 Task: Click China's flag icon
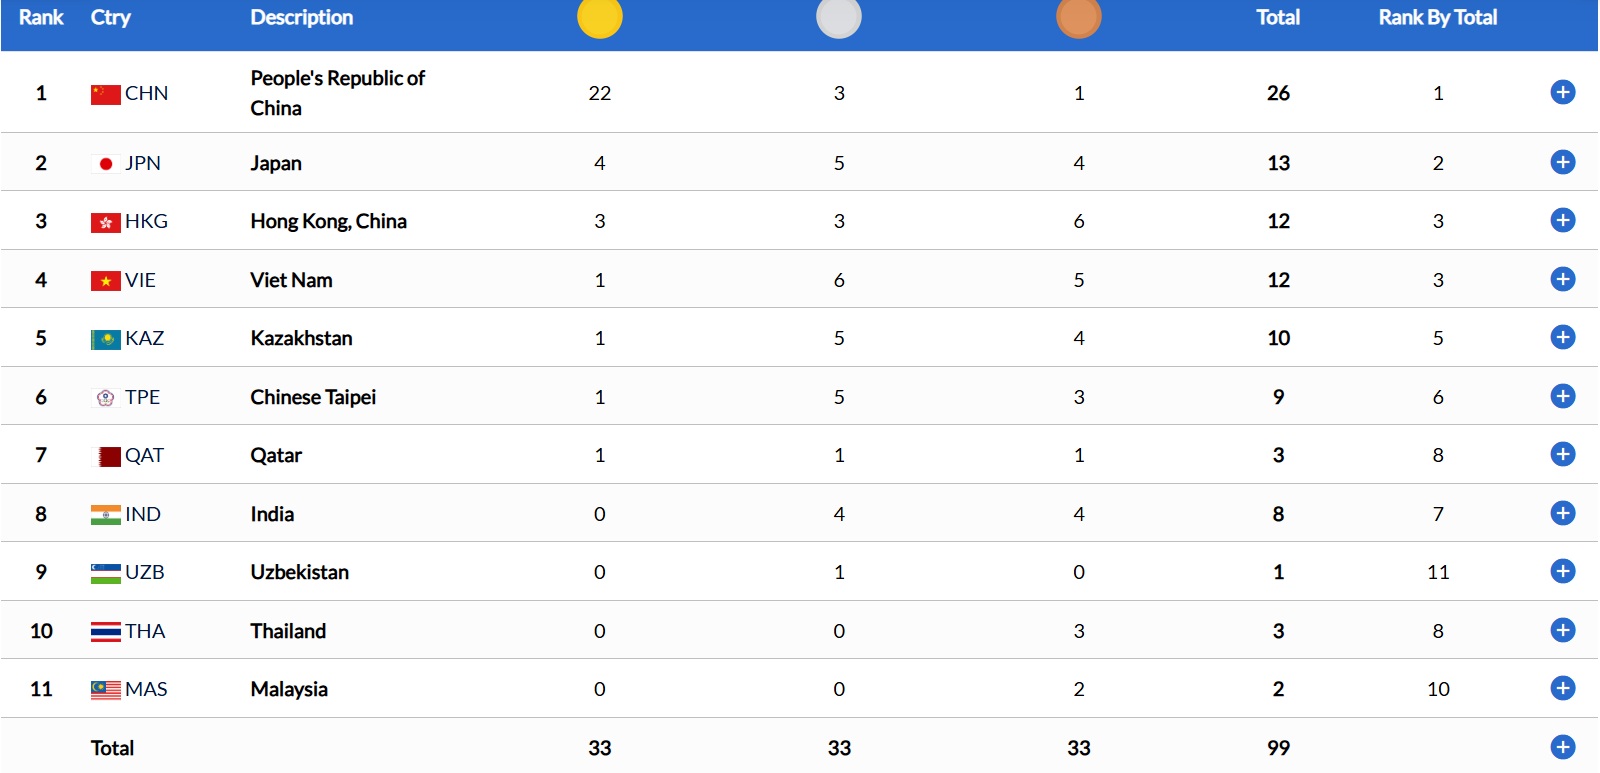[x=105, y=94]
